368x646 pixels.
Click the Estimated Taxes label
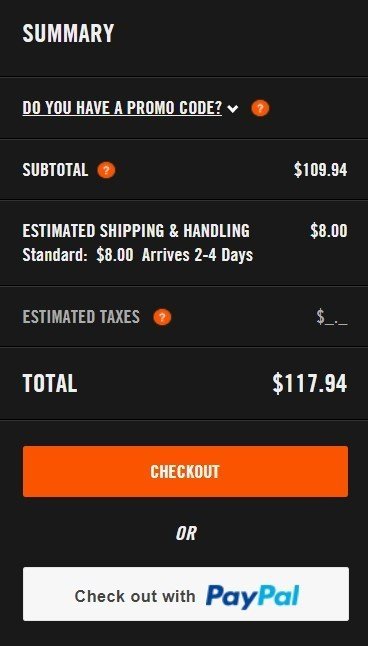pyautogui.click(x=81, y=317)
